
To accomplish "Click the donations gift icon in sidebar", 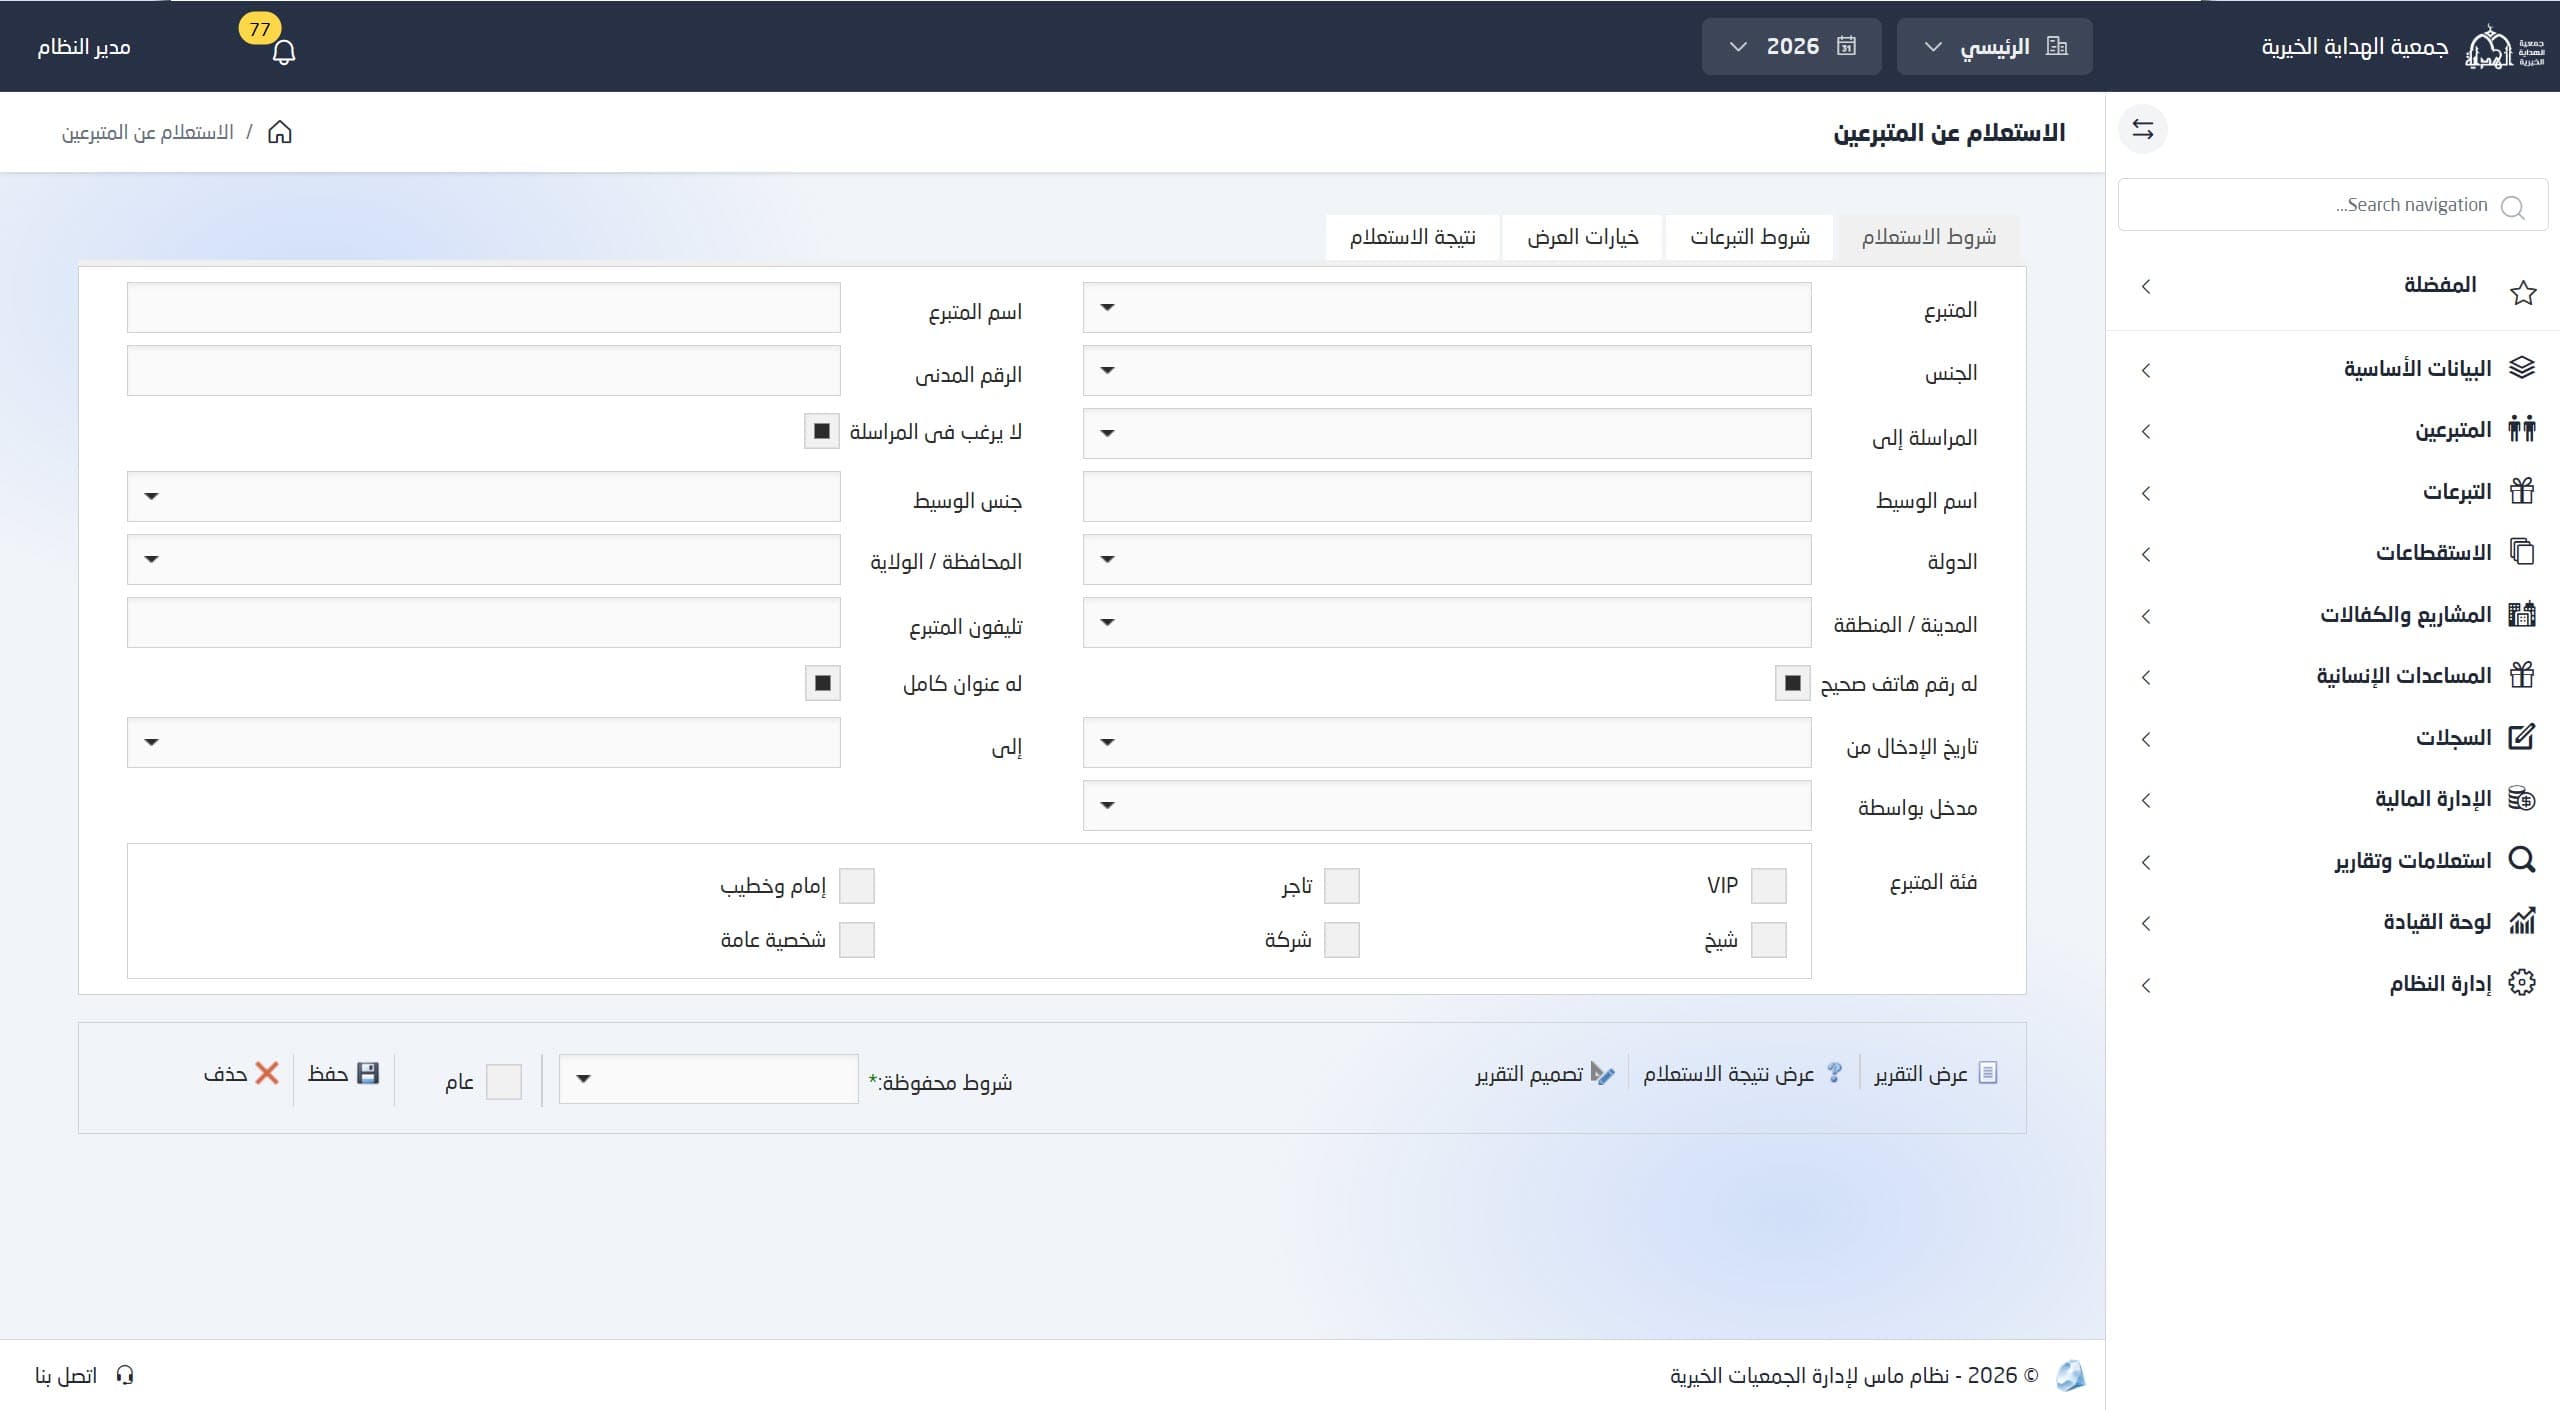I will pyautogui.click(x=2522, y=491).
